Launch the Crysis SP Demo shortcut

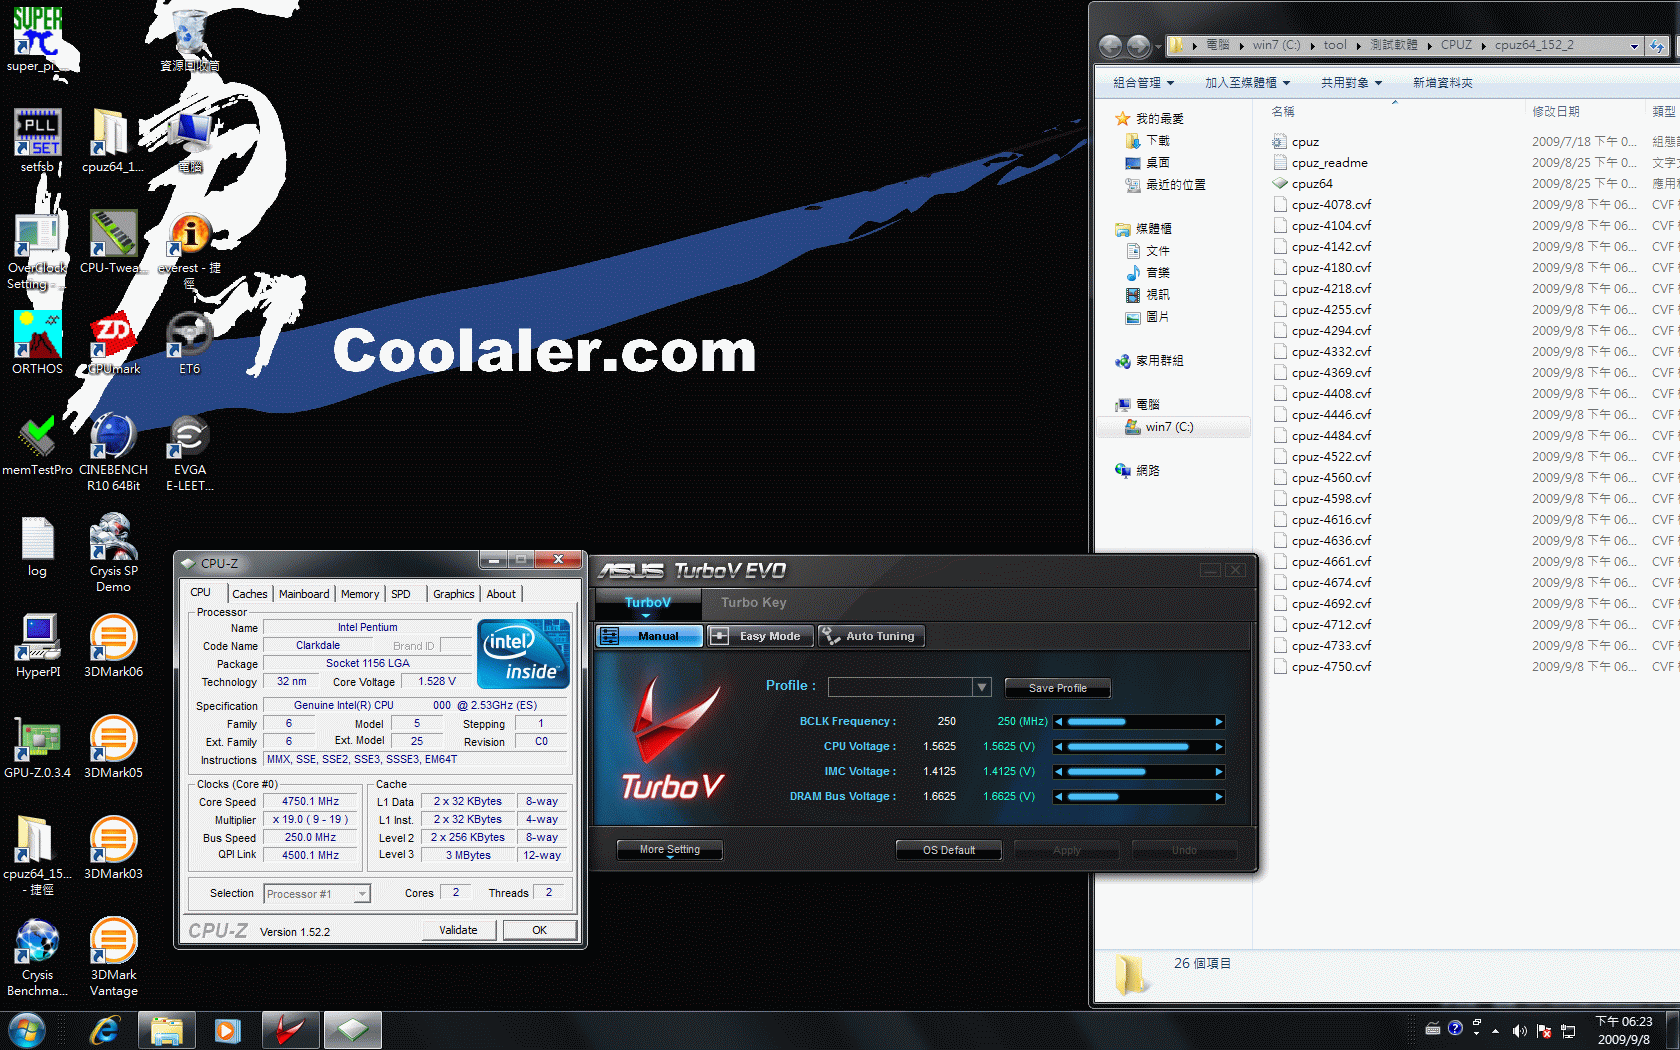pos(113,553)
